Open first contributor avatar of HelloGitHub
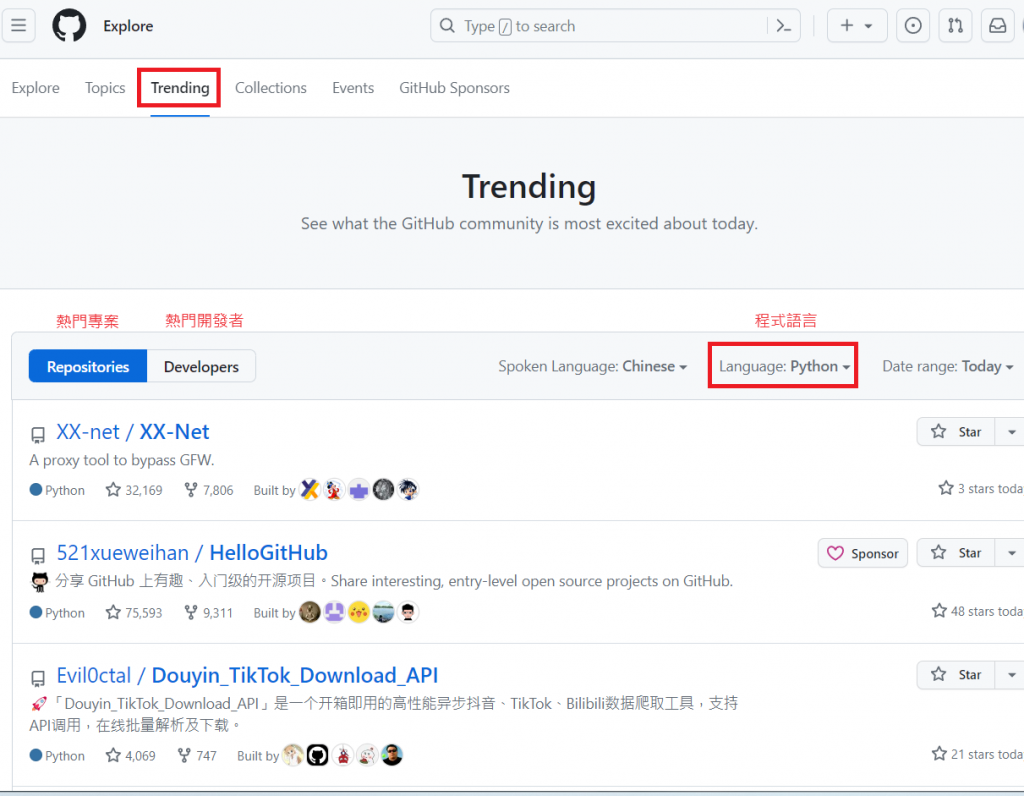Viewport: 1024px width, 796px height. (x=310, y=612)
